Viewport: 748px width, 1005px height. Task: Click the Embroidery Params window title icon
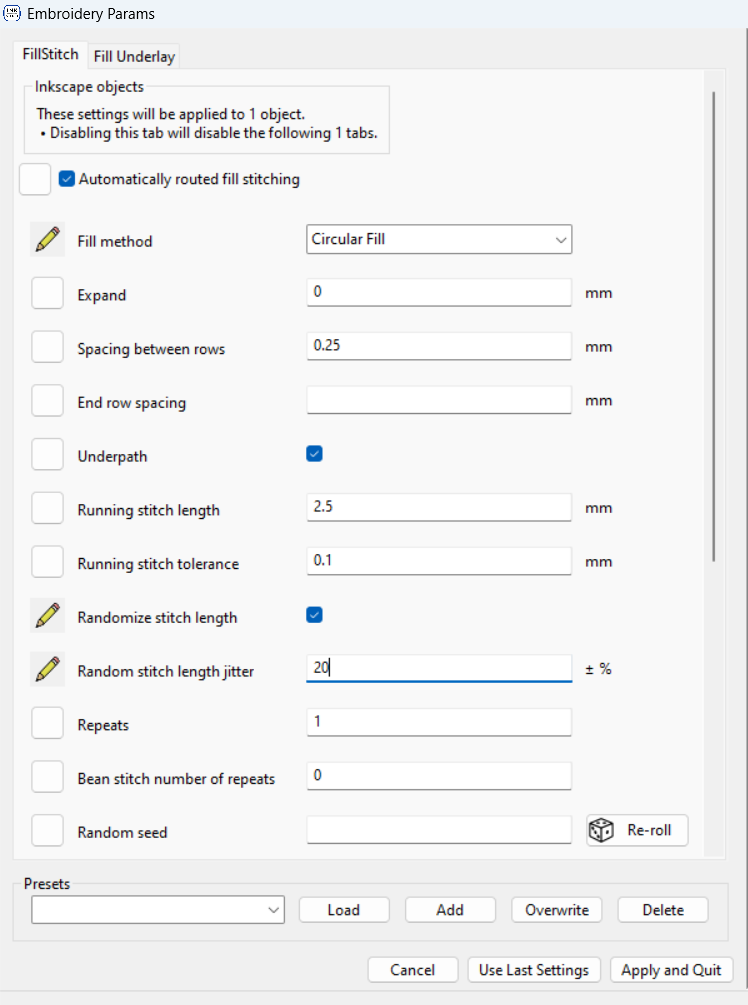[12, 13]
